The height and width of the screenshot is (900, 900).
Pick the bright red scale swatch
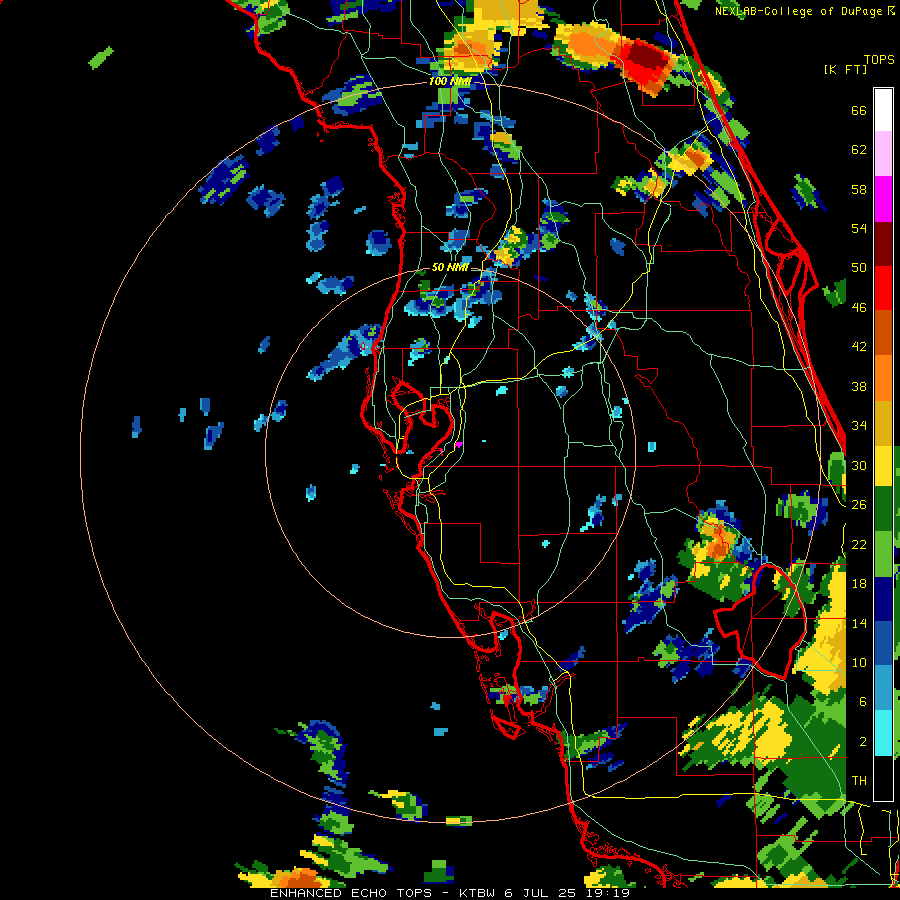tap(883, 289)
